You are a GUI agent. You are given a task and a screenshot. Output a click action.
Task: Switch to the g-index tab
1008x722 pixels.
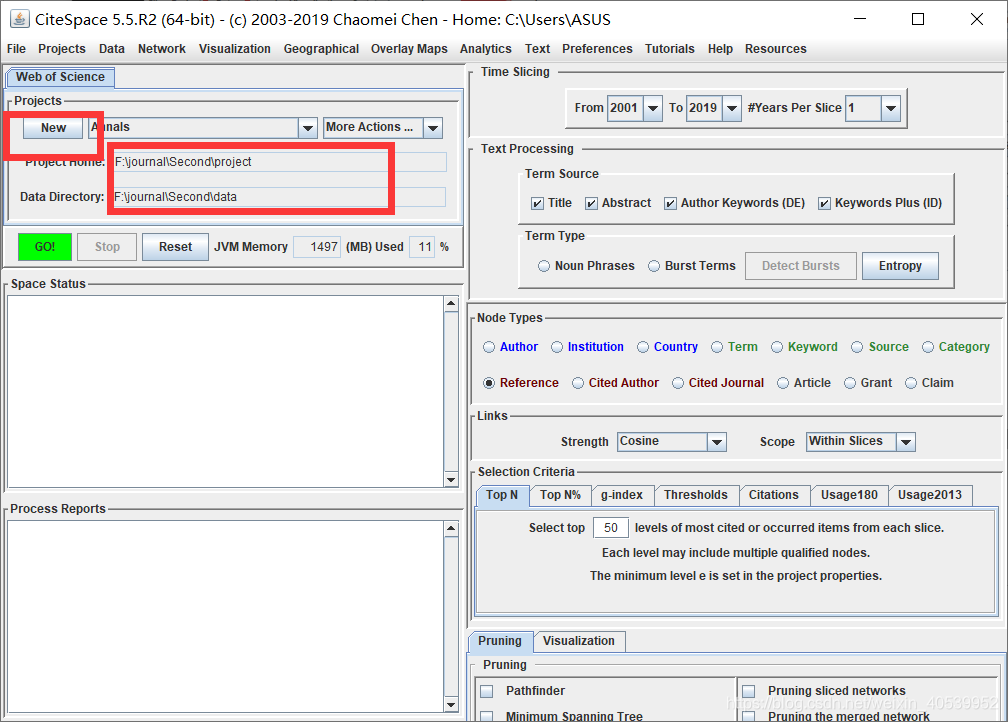click(622, 495)
